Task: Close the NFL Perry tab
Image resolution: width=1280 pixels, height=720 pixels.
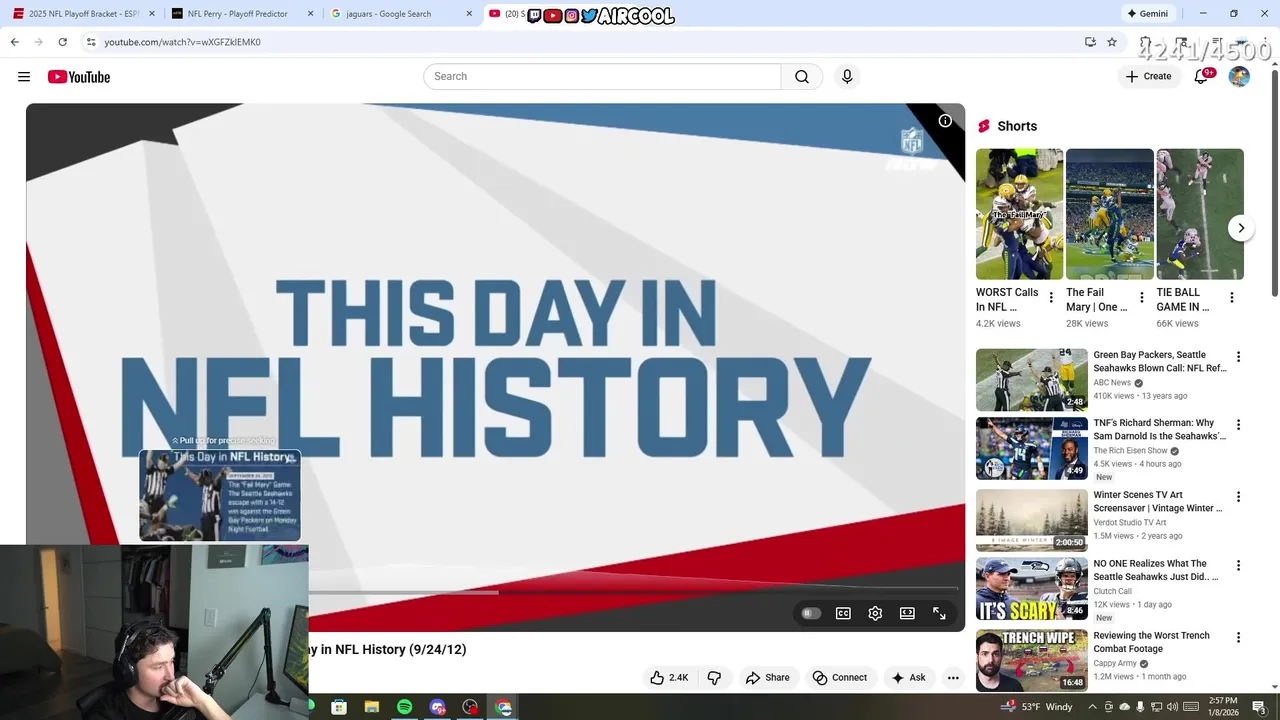Action: [310, 14]
